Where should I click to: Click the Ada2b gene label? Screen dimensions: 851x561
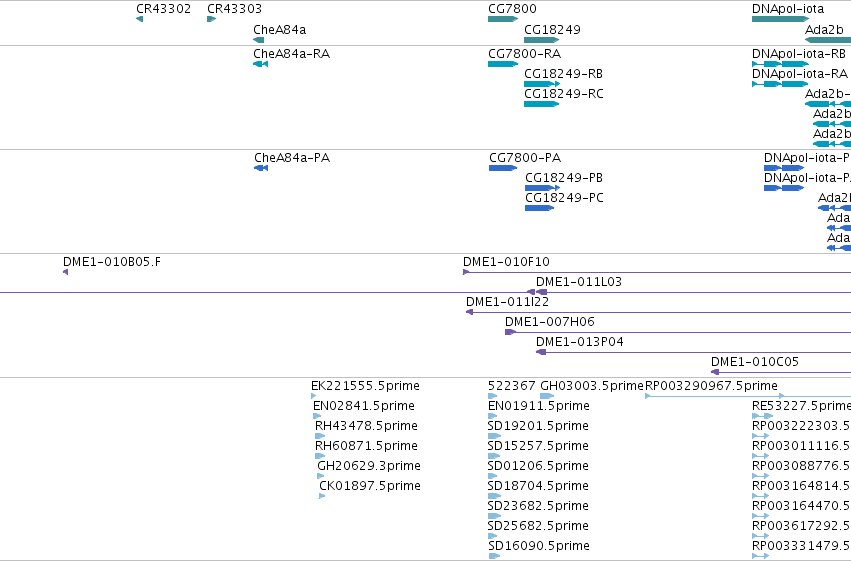824,30
